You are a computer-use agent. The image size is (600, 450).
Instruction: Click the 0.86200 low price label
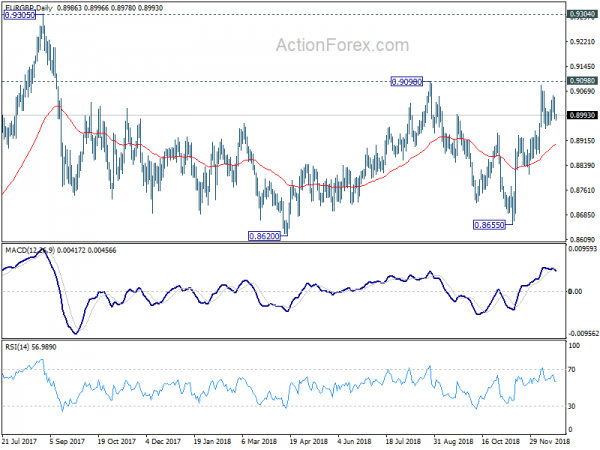click(x=264, y=236)
